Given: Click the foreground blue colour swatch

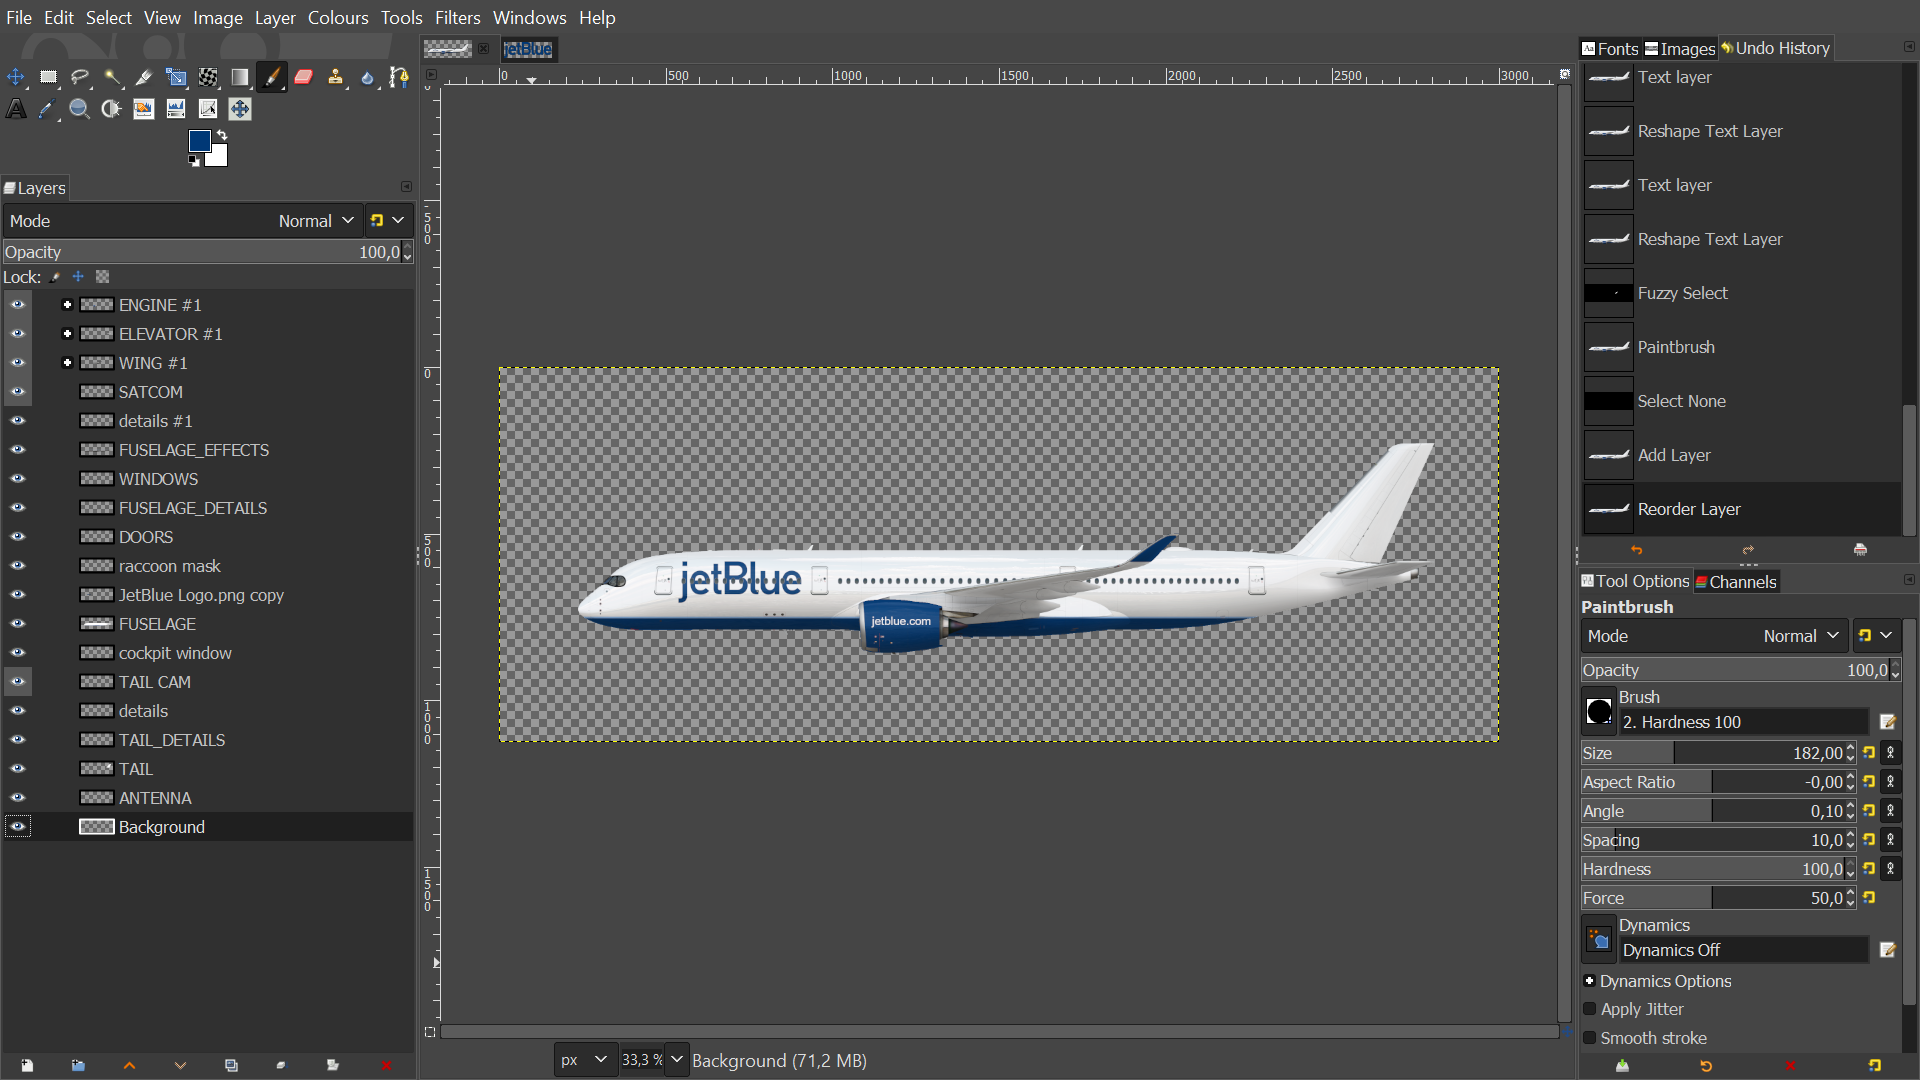Looking at the screenshot, I should 199,141.
